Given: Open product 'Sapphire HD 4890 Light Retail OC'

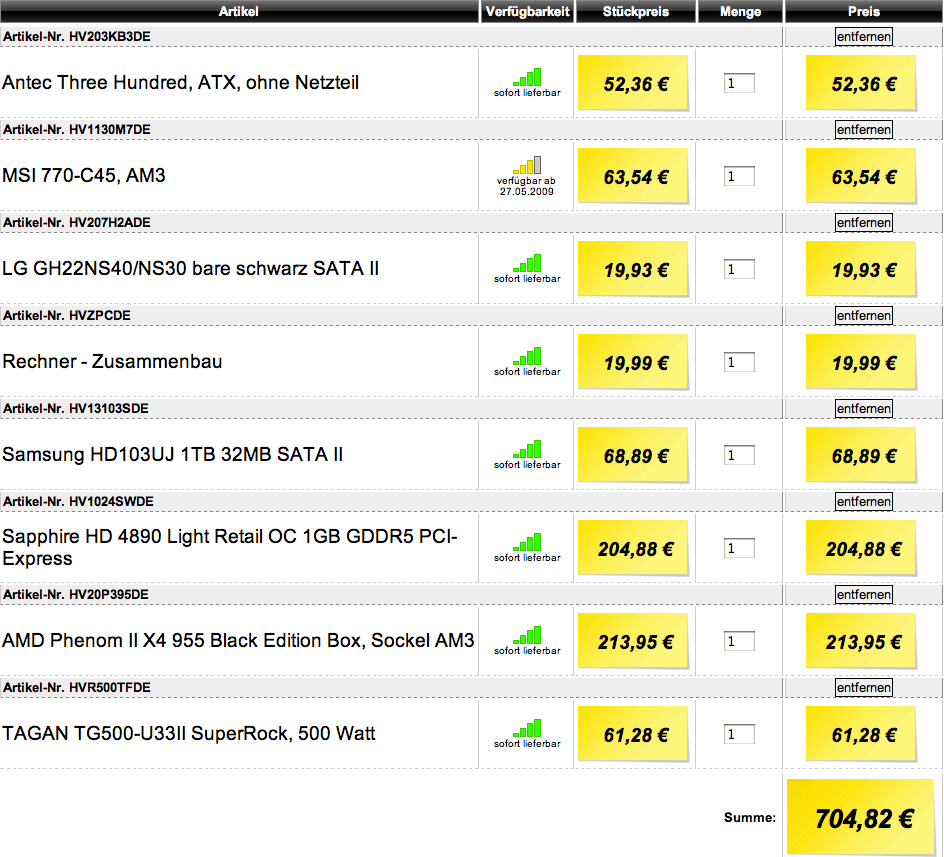Looking at the screenshot, I should [230, 547].
